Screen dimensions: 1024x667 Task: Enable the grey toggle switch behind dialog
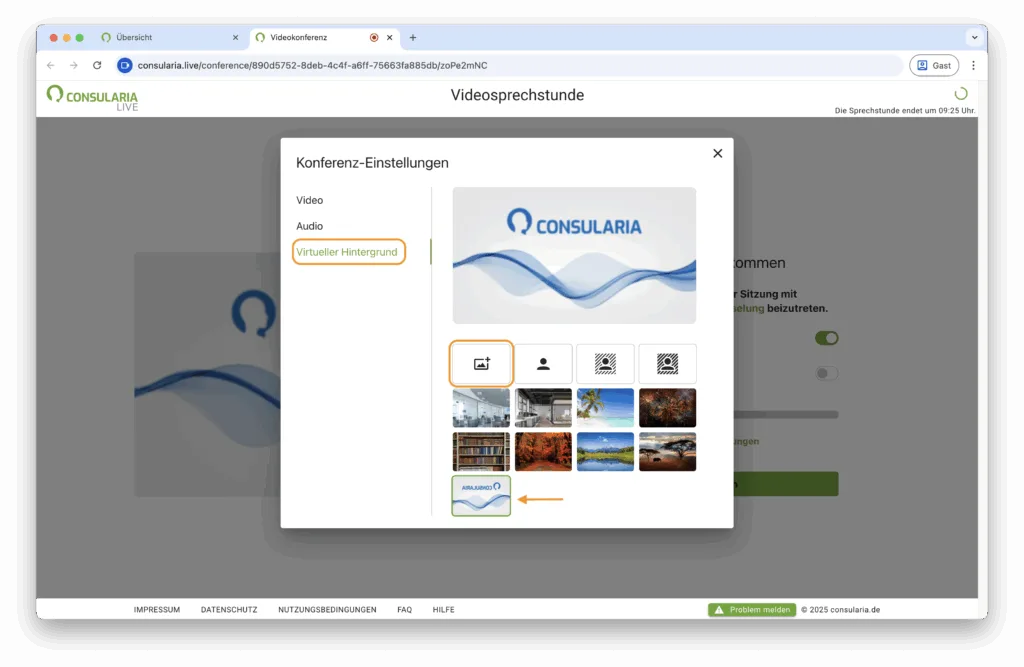826,373
